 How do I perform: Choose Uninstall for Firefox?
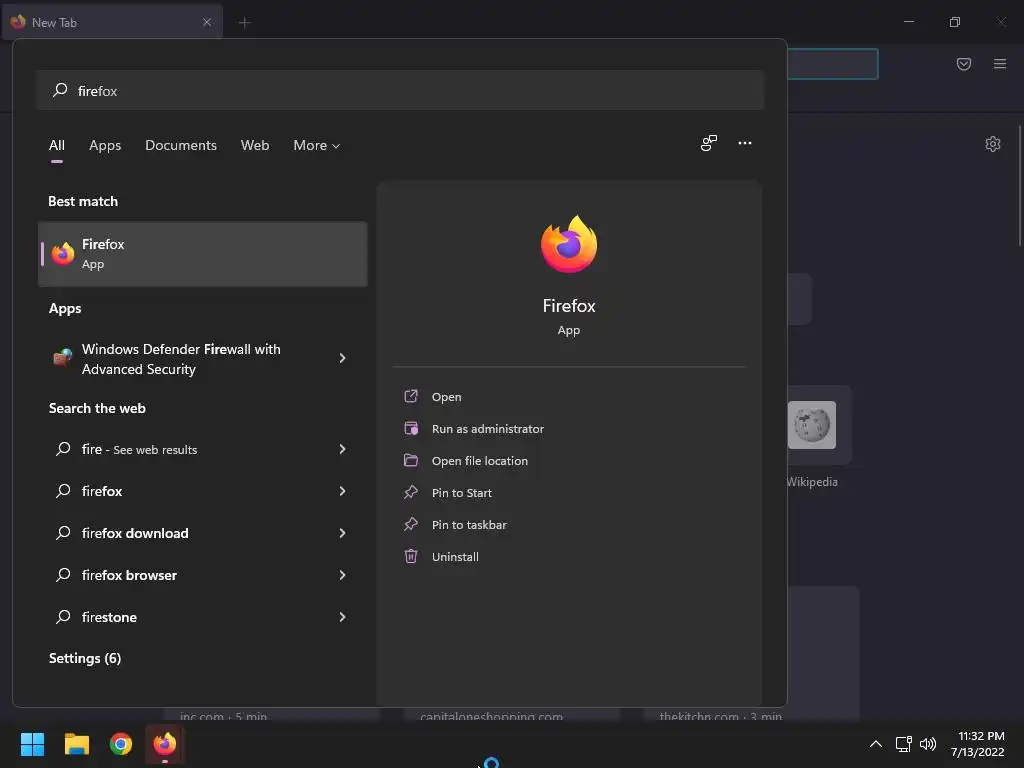pos(455,557)
